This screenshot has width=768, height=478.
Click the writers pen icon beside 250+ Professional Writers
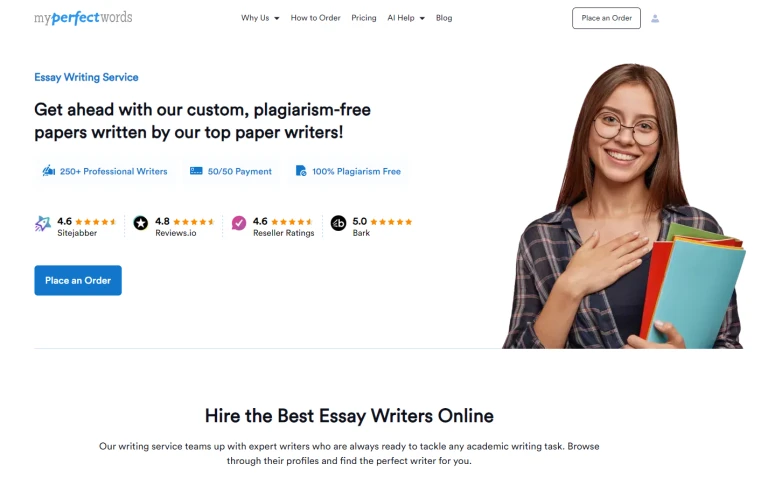pos(48,171)
